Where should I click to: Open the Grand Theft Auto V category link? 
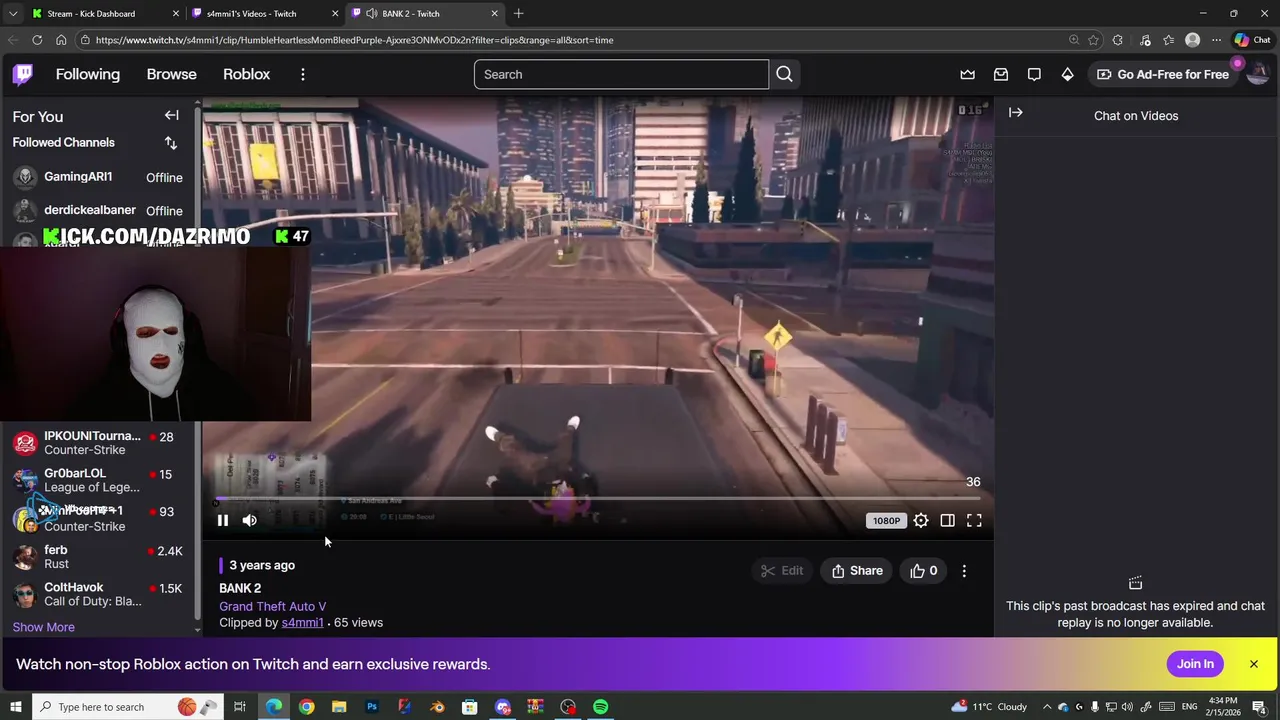coord(272,606)
